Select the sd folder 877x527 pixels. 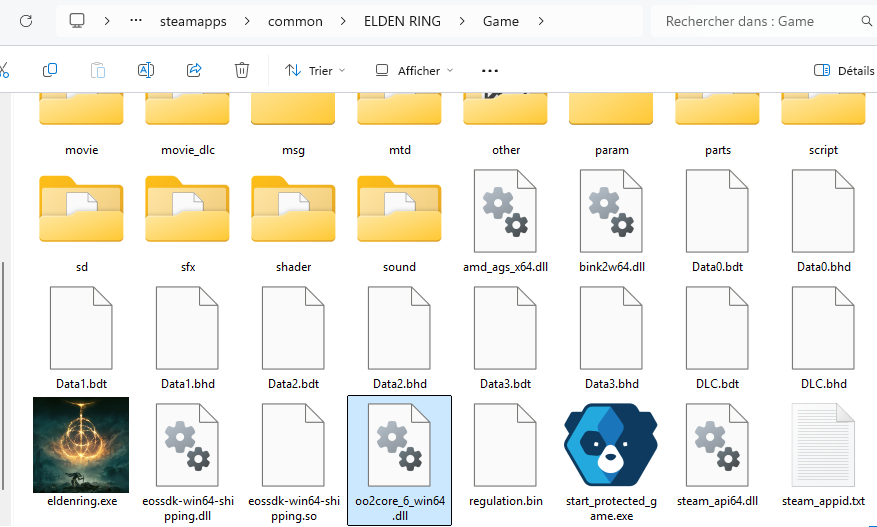tap(81, 222)
